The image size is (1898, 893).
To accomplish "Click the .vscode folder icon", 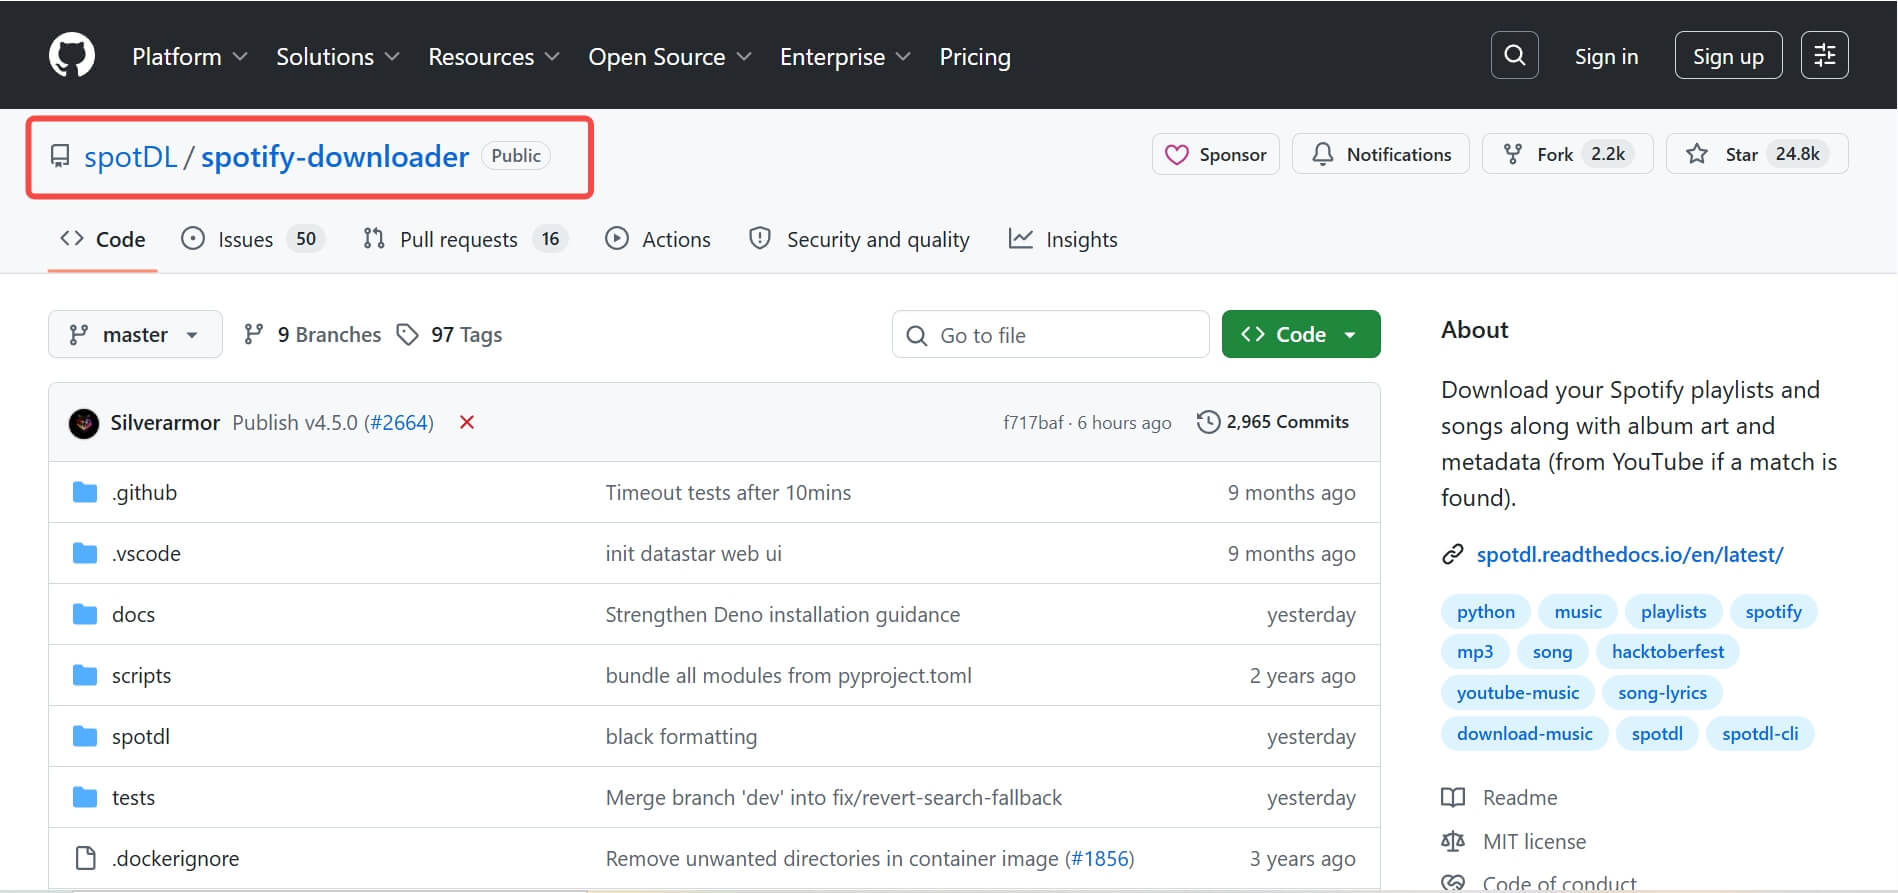I will click(x=85, y=553).
